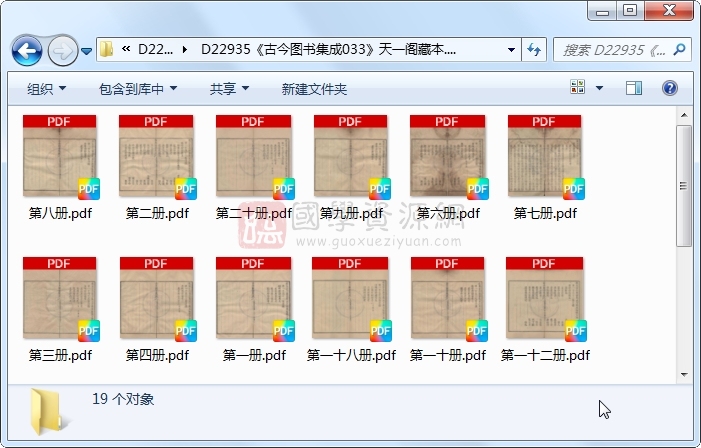
Task: Open help with question mark icon
Action: pos(670,88)
